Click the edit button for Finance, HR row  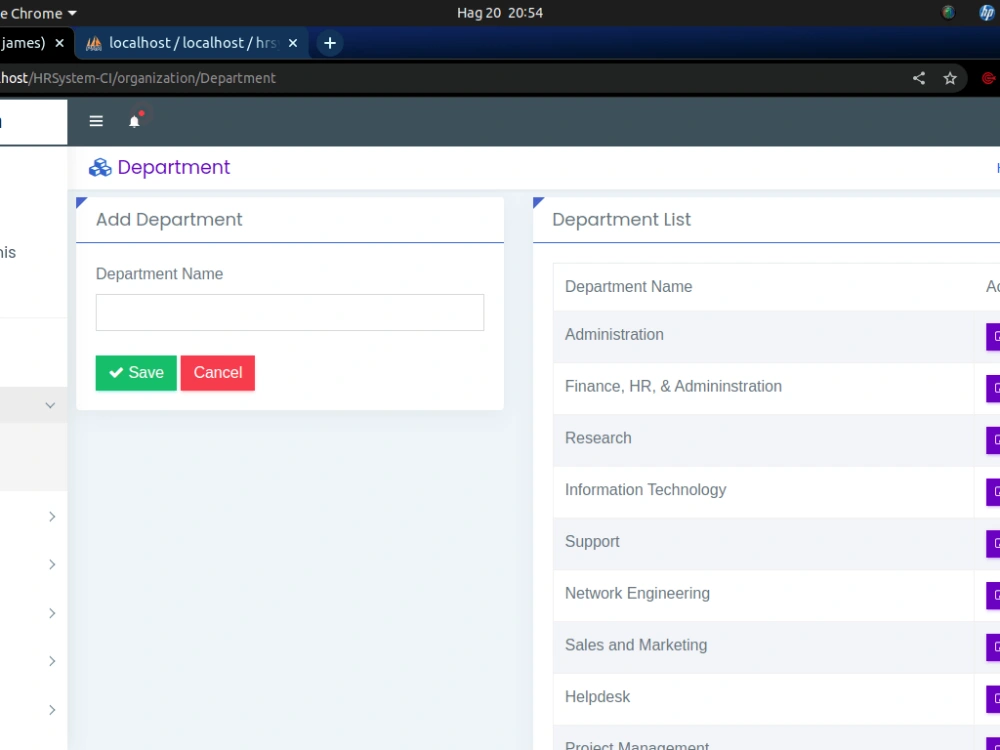(x=994, y=388)
